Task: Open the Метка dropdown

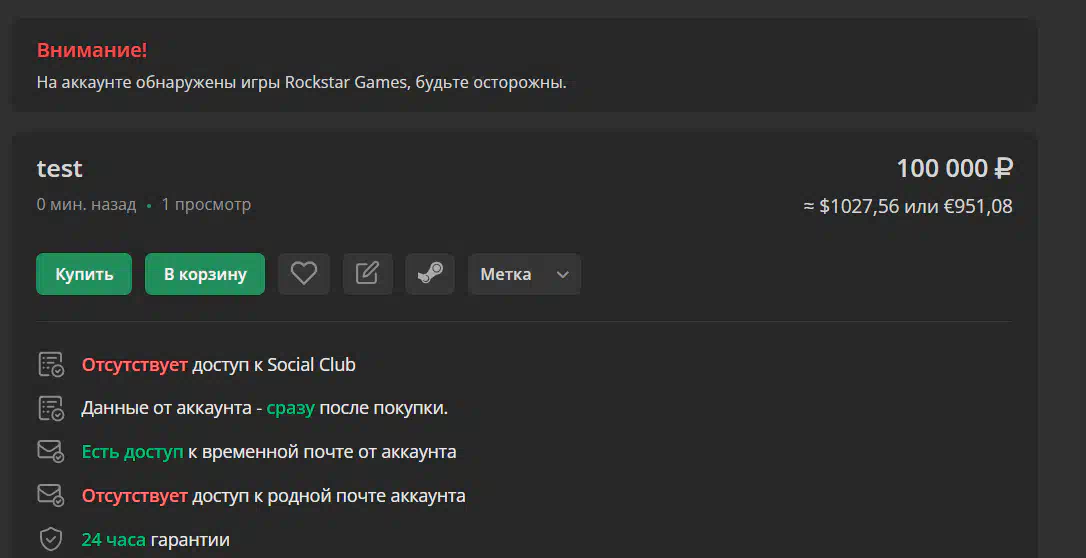Action: tap(524, 274)
